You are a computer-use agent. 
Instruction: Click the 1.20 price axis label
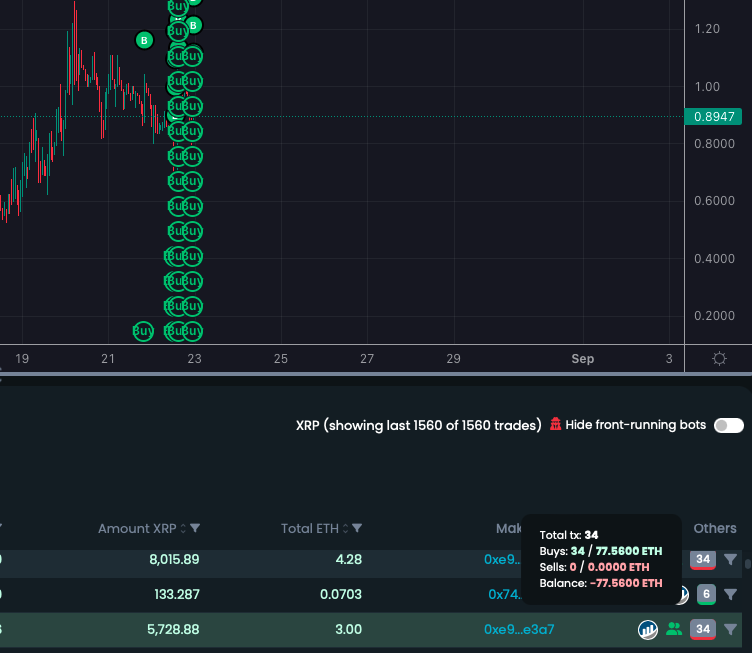coord(707,29)
